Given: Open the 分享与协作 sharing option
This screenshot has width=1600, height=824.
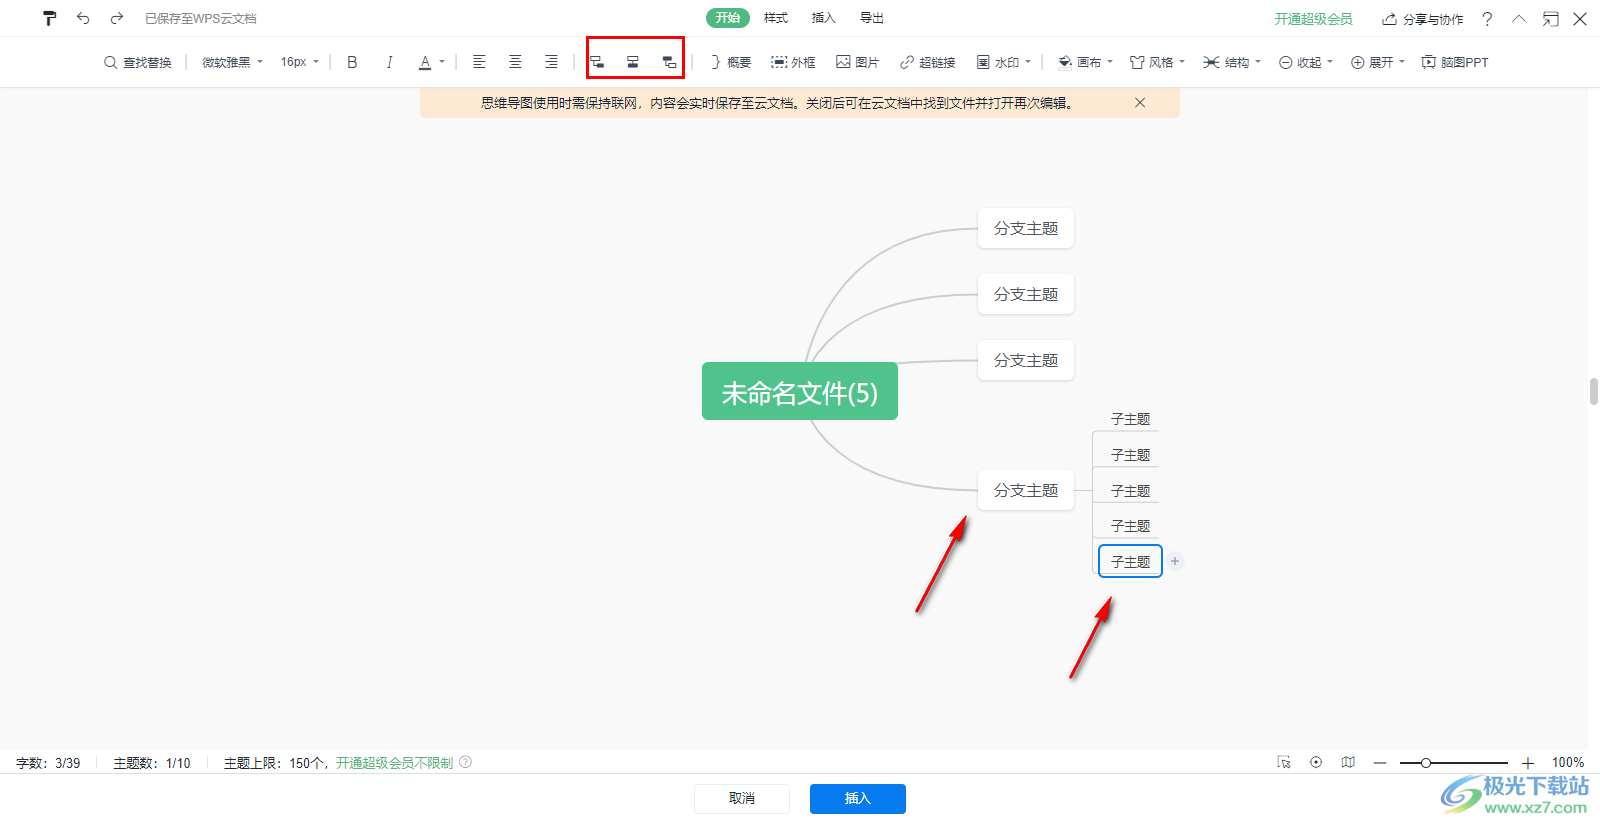Looking at the screenshot, I should pos(1422,19).
